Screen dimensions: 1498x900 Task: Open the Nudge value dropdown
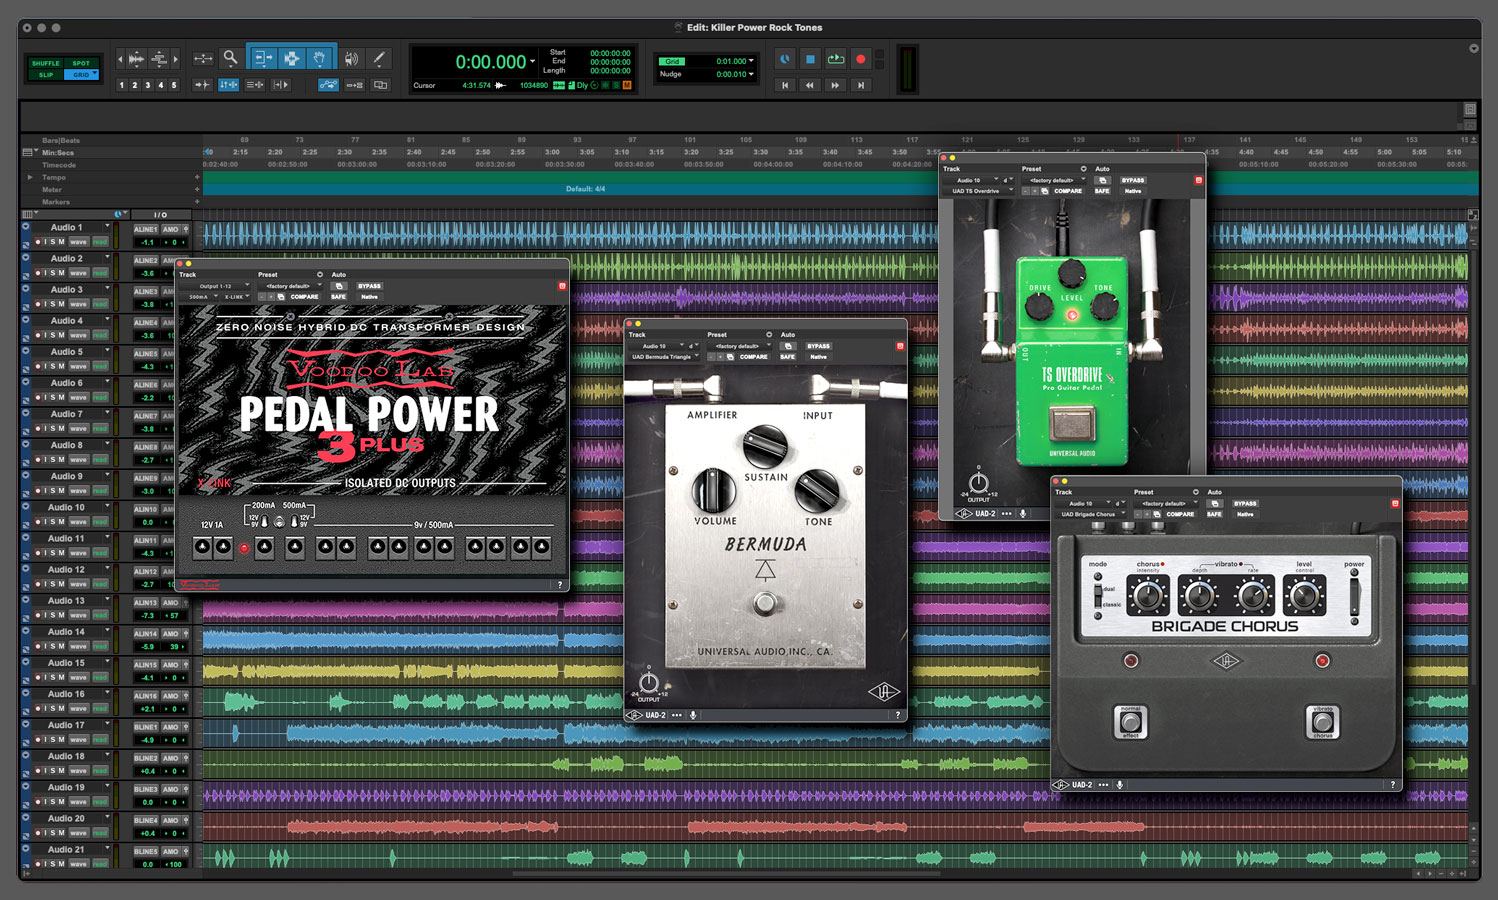[x=751, y=73]
